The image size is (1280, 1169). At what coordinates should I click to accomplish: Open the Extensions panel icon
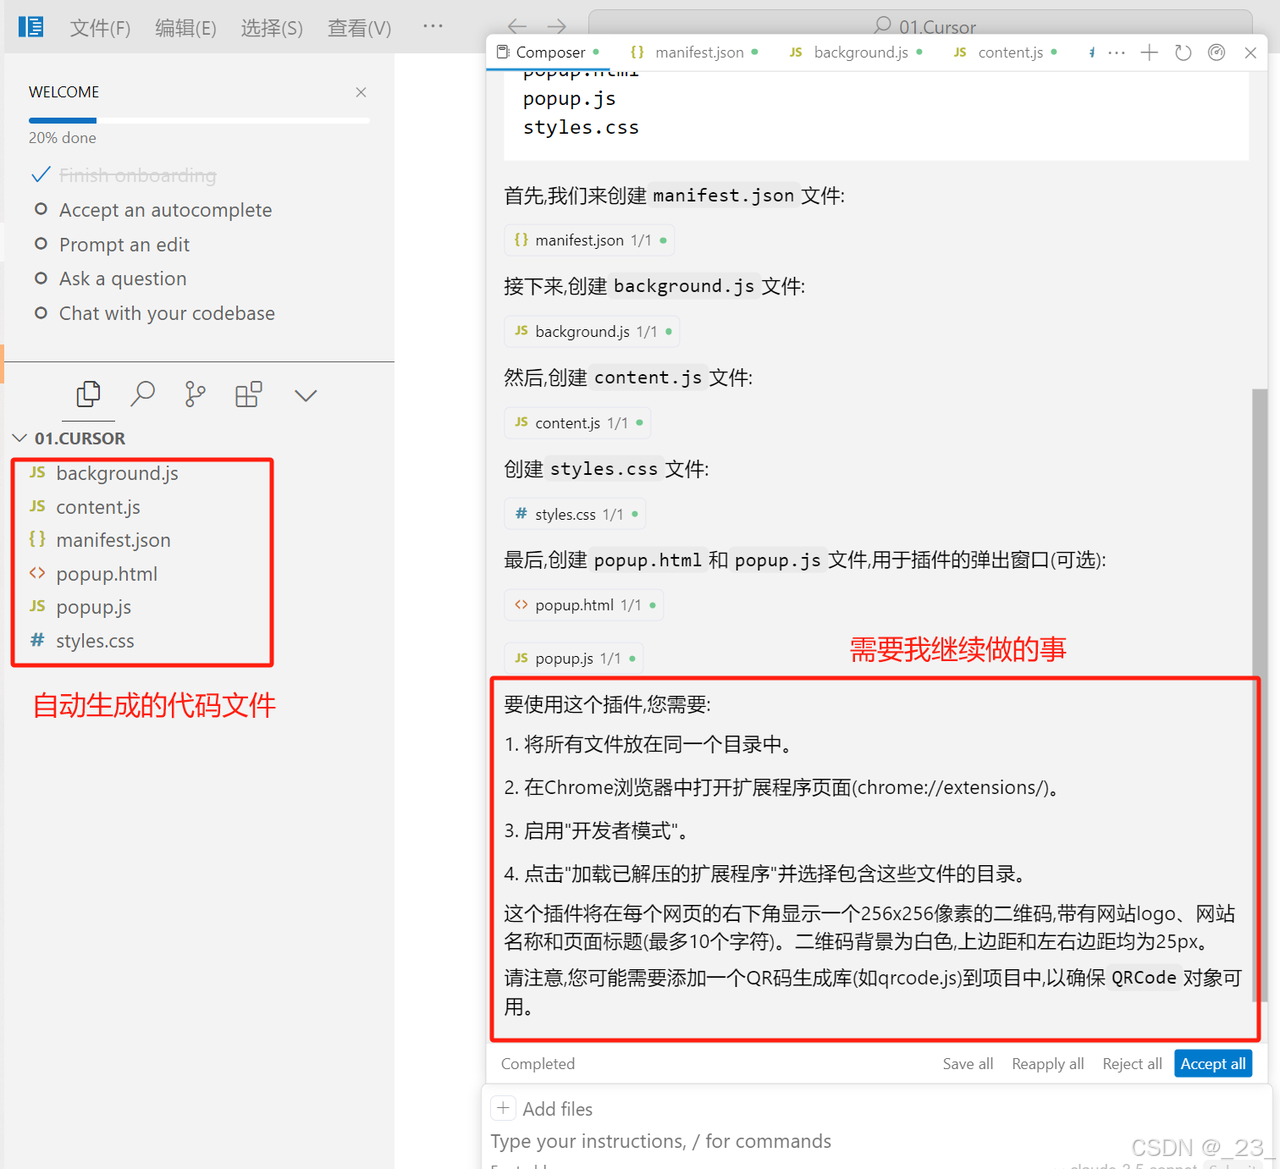248,394
